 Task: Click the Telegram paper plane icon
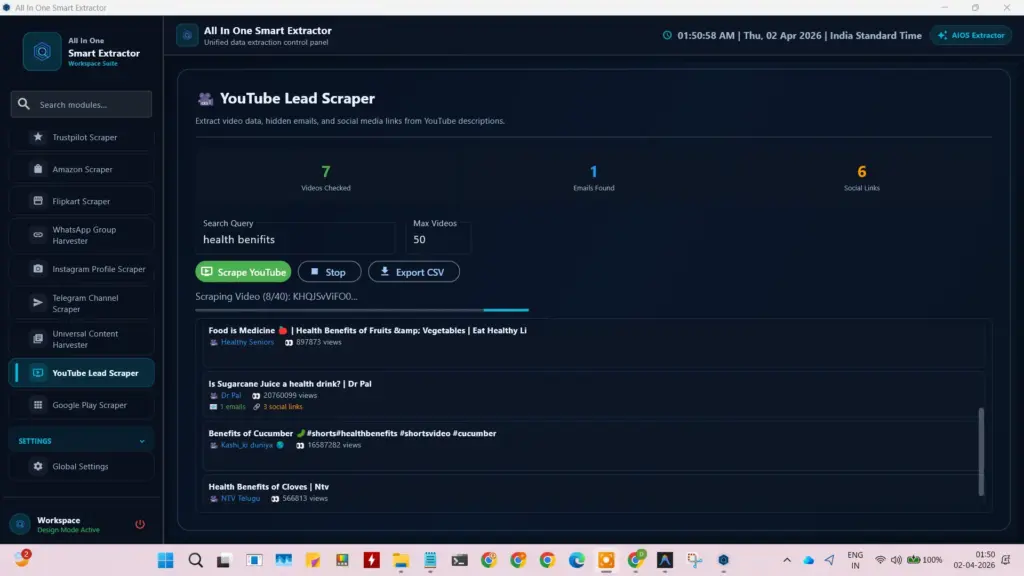point(38,303)
